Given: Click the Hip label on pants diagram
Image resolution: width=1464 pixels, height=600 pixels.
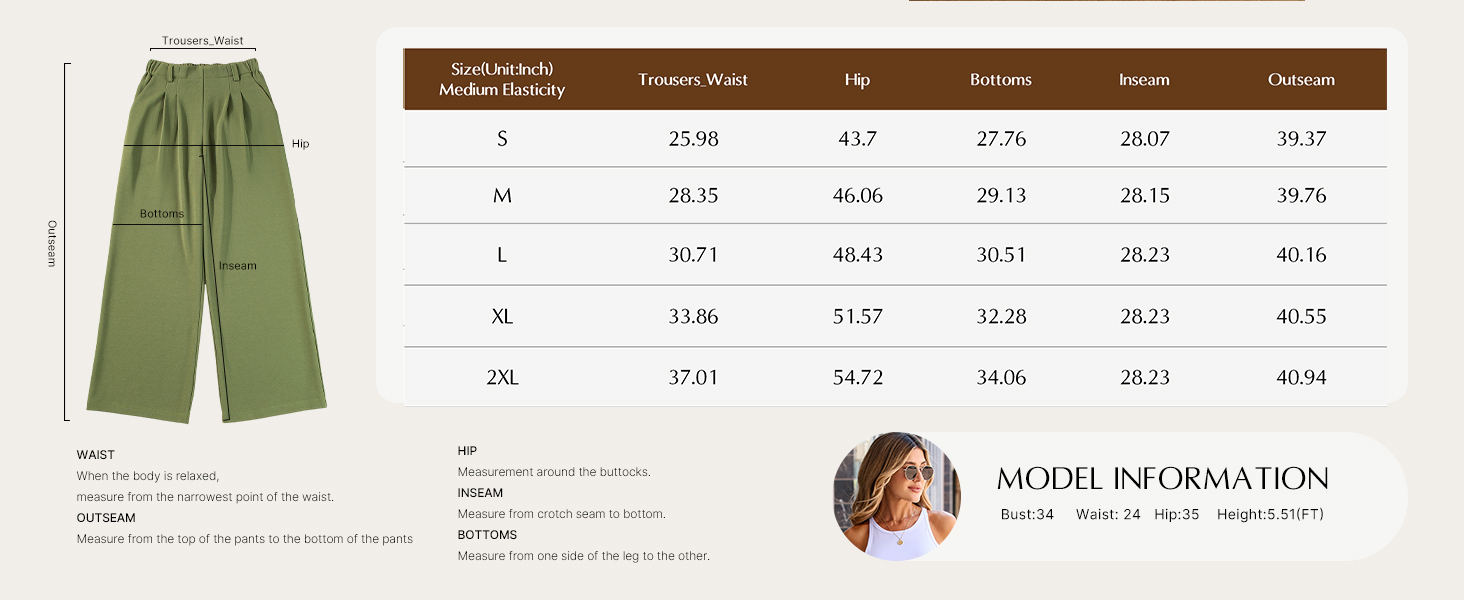Looking at the screenshot, I should [x=301, y=144].
